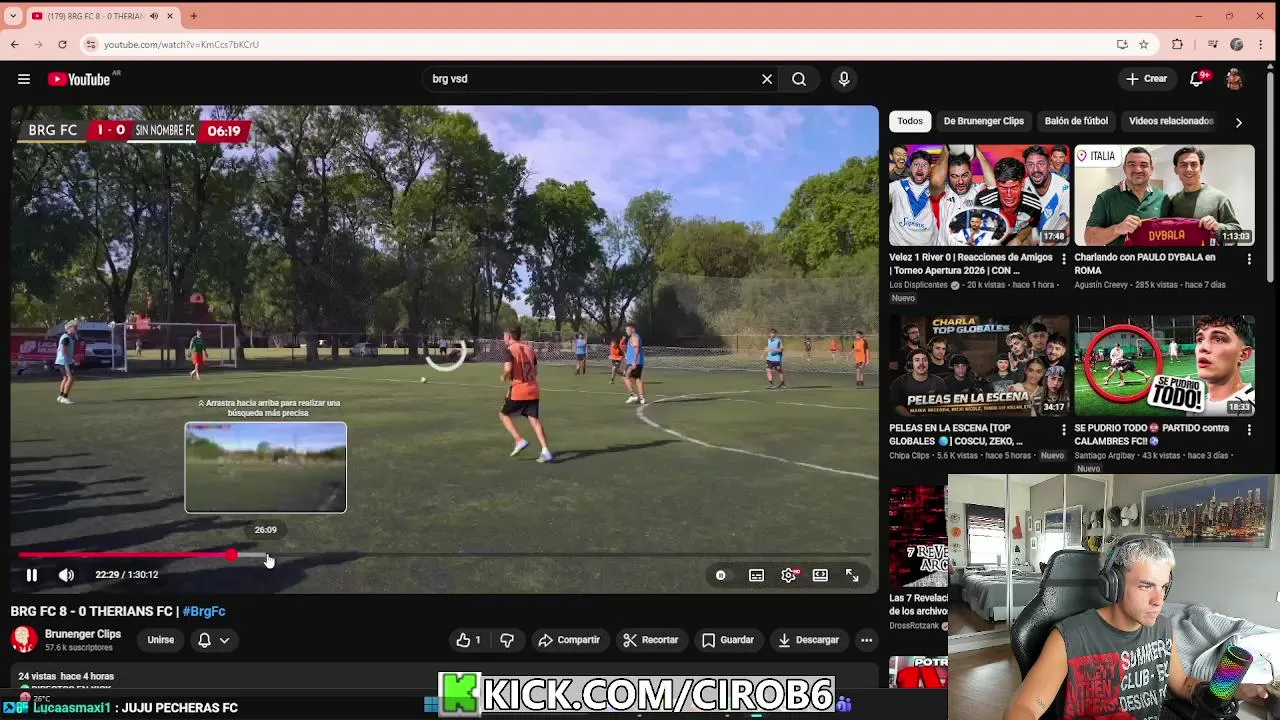This screenshot has height=720, width=1280.
Task: Open the options menu for the Paulo Dybala video
Action: (x=1248, y=259)
